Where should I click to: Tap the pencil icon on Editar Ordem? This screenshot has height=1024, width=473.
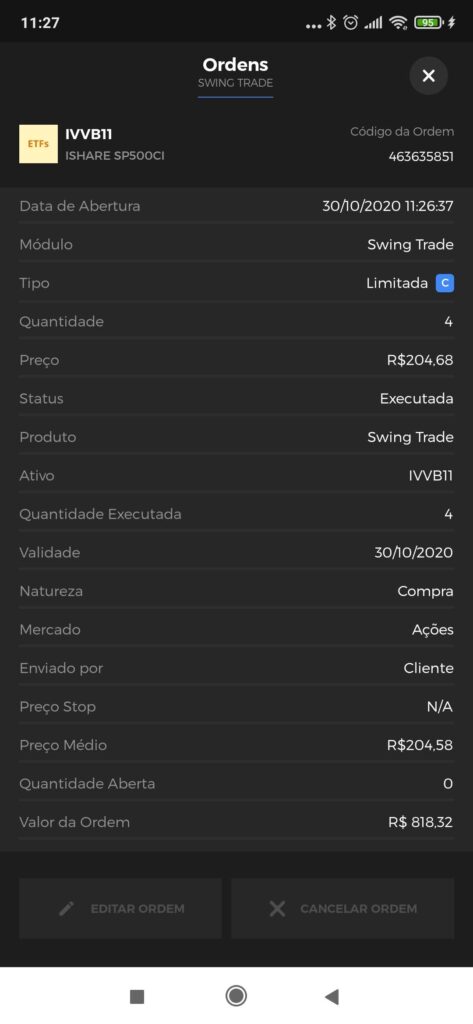67,908
